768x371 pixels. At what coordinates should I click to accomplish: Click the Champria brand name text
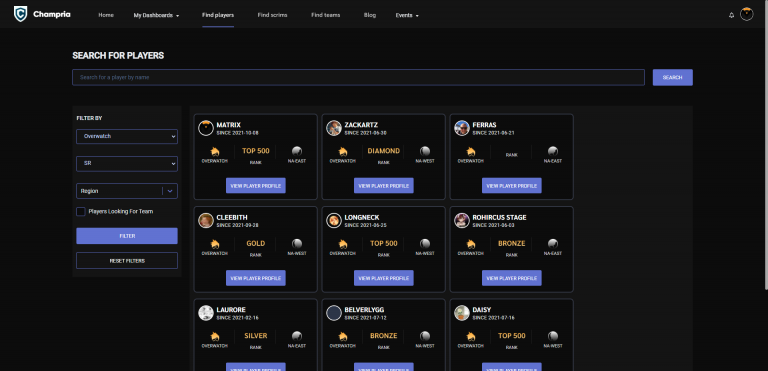pos(52,15)
